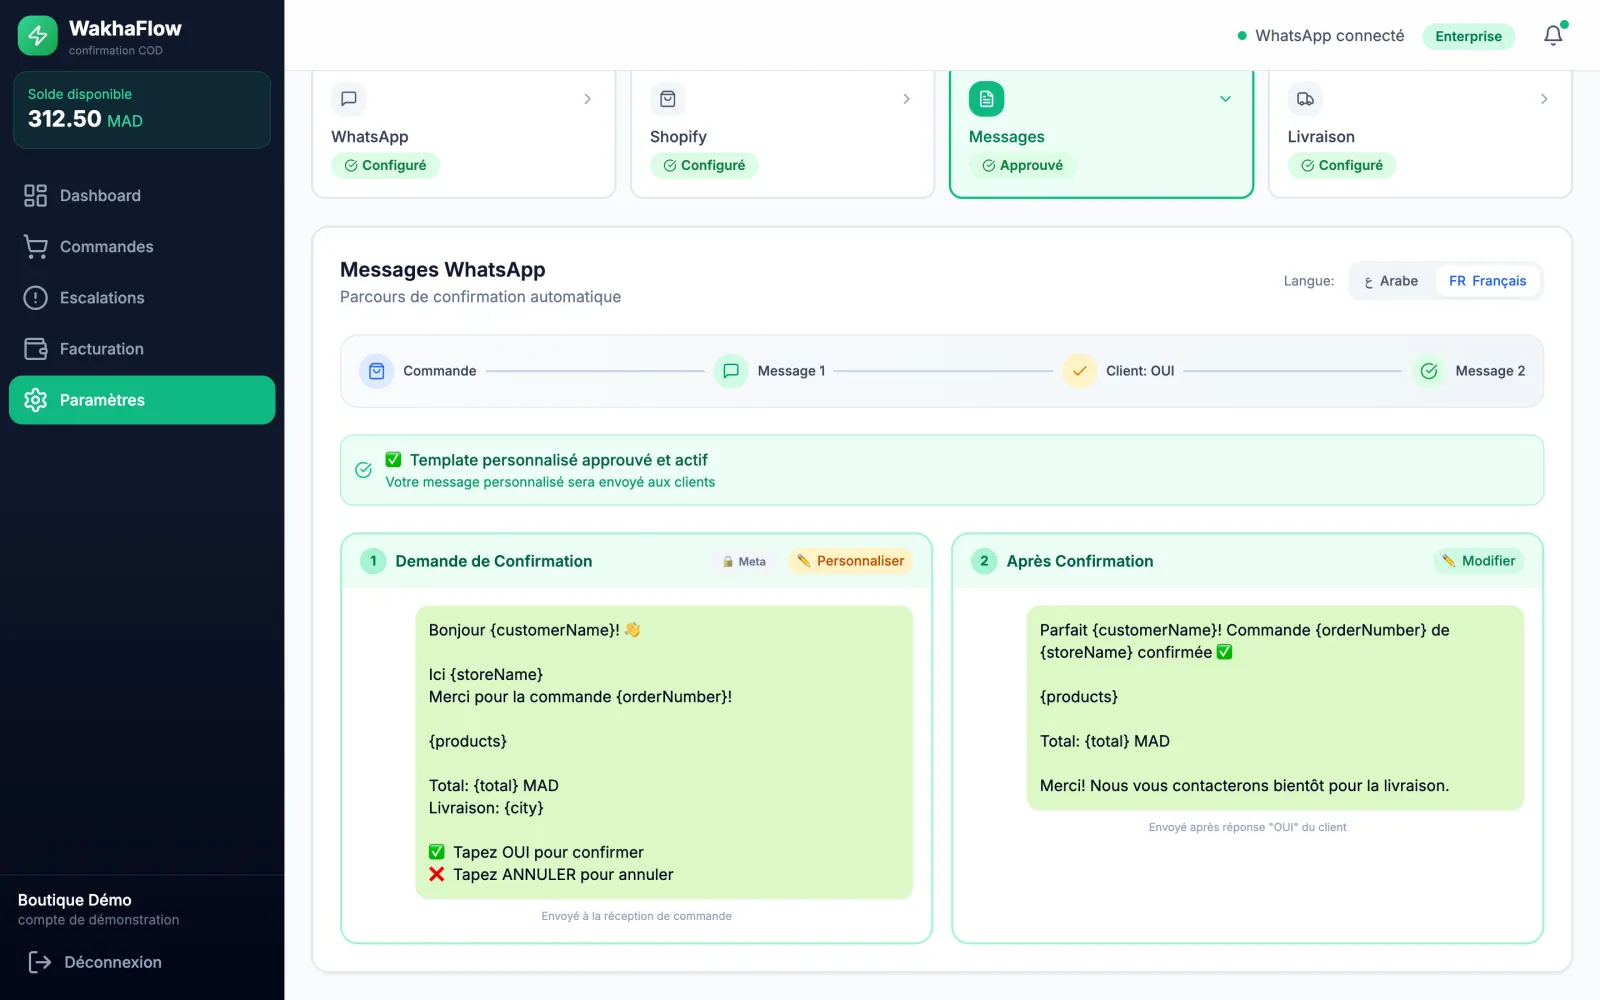The width and height of the screenshot is (1600, 1000).
Task: Click the Configuré badge under Livraison
Action: coord(1342,166)
